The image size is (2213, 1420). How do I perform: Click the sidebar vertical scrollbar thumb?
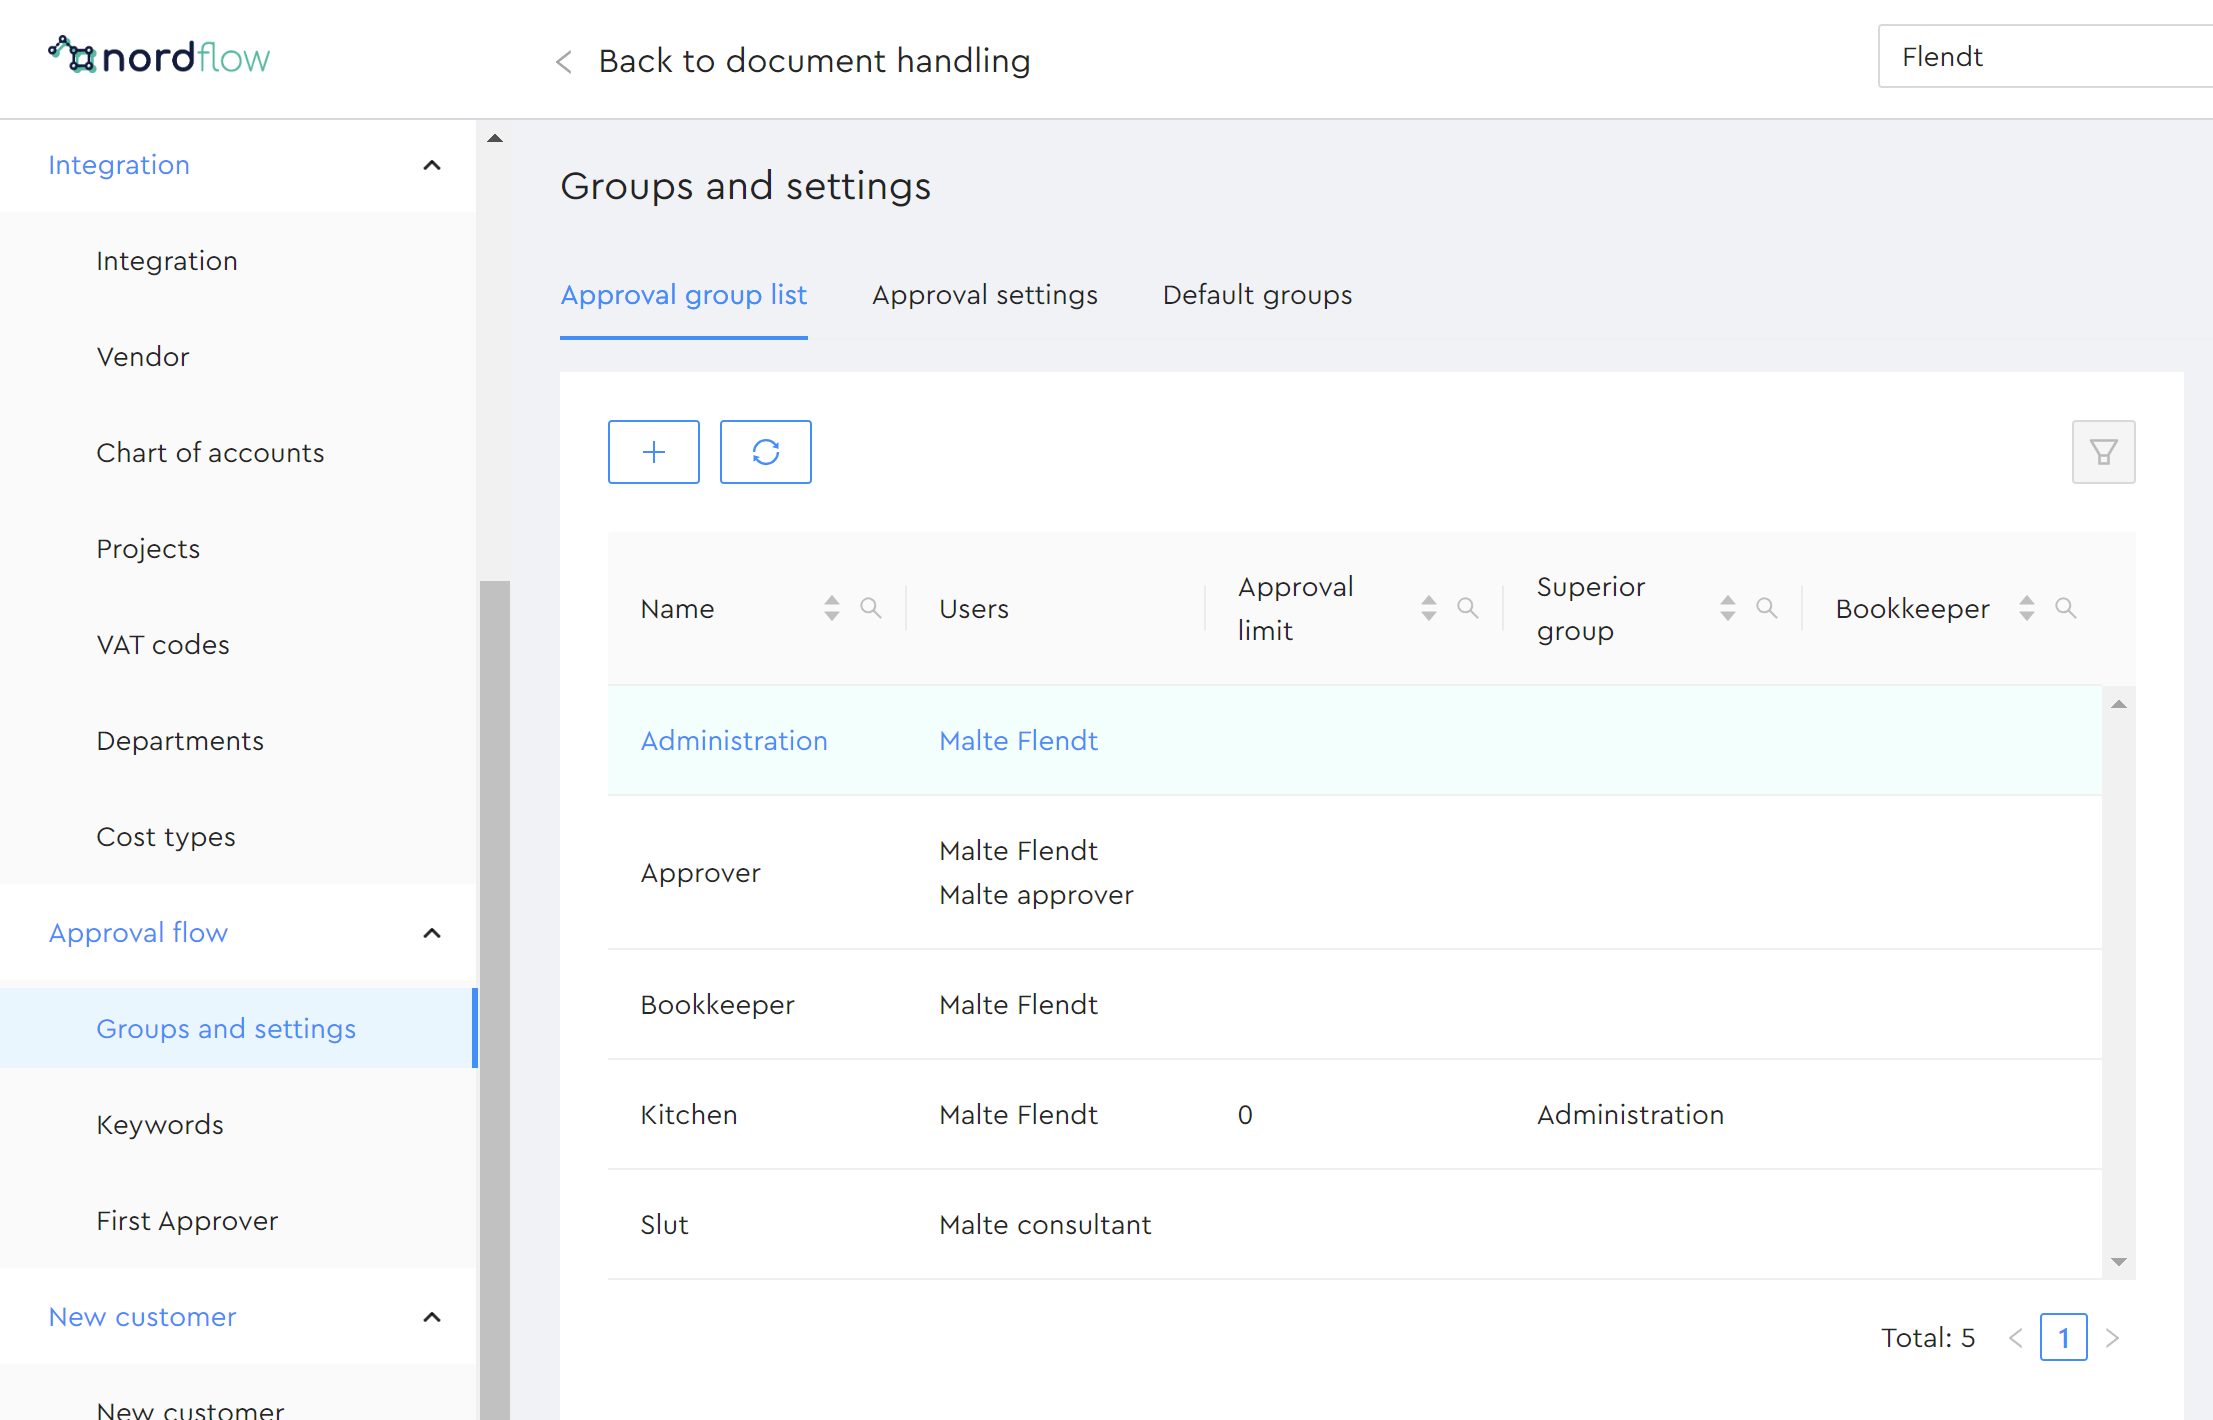(x=494, y=1000)
